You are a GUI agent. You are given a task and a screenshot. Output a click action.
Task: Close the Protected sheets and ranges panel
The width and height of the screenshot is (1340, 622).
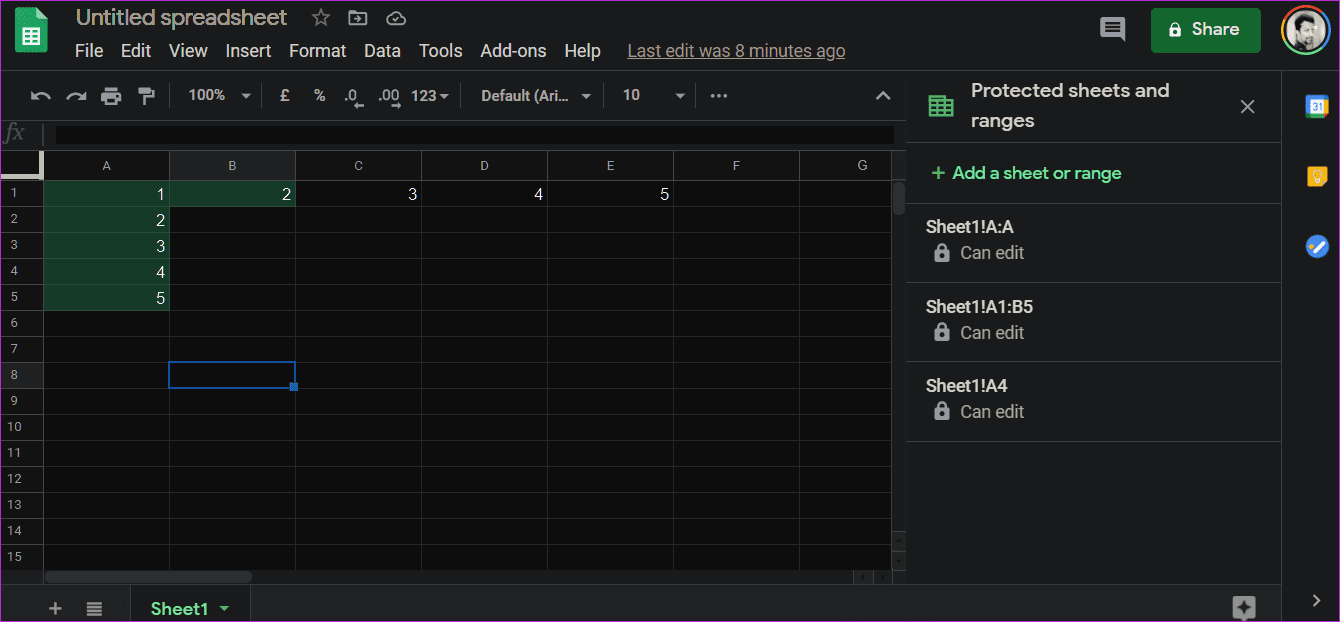click(1247, 107)
